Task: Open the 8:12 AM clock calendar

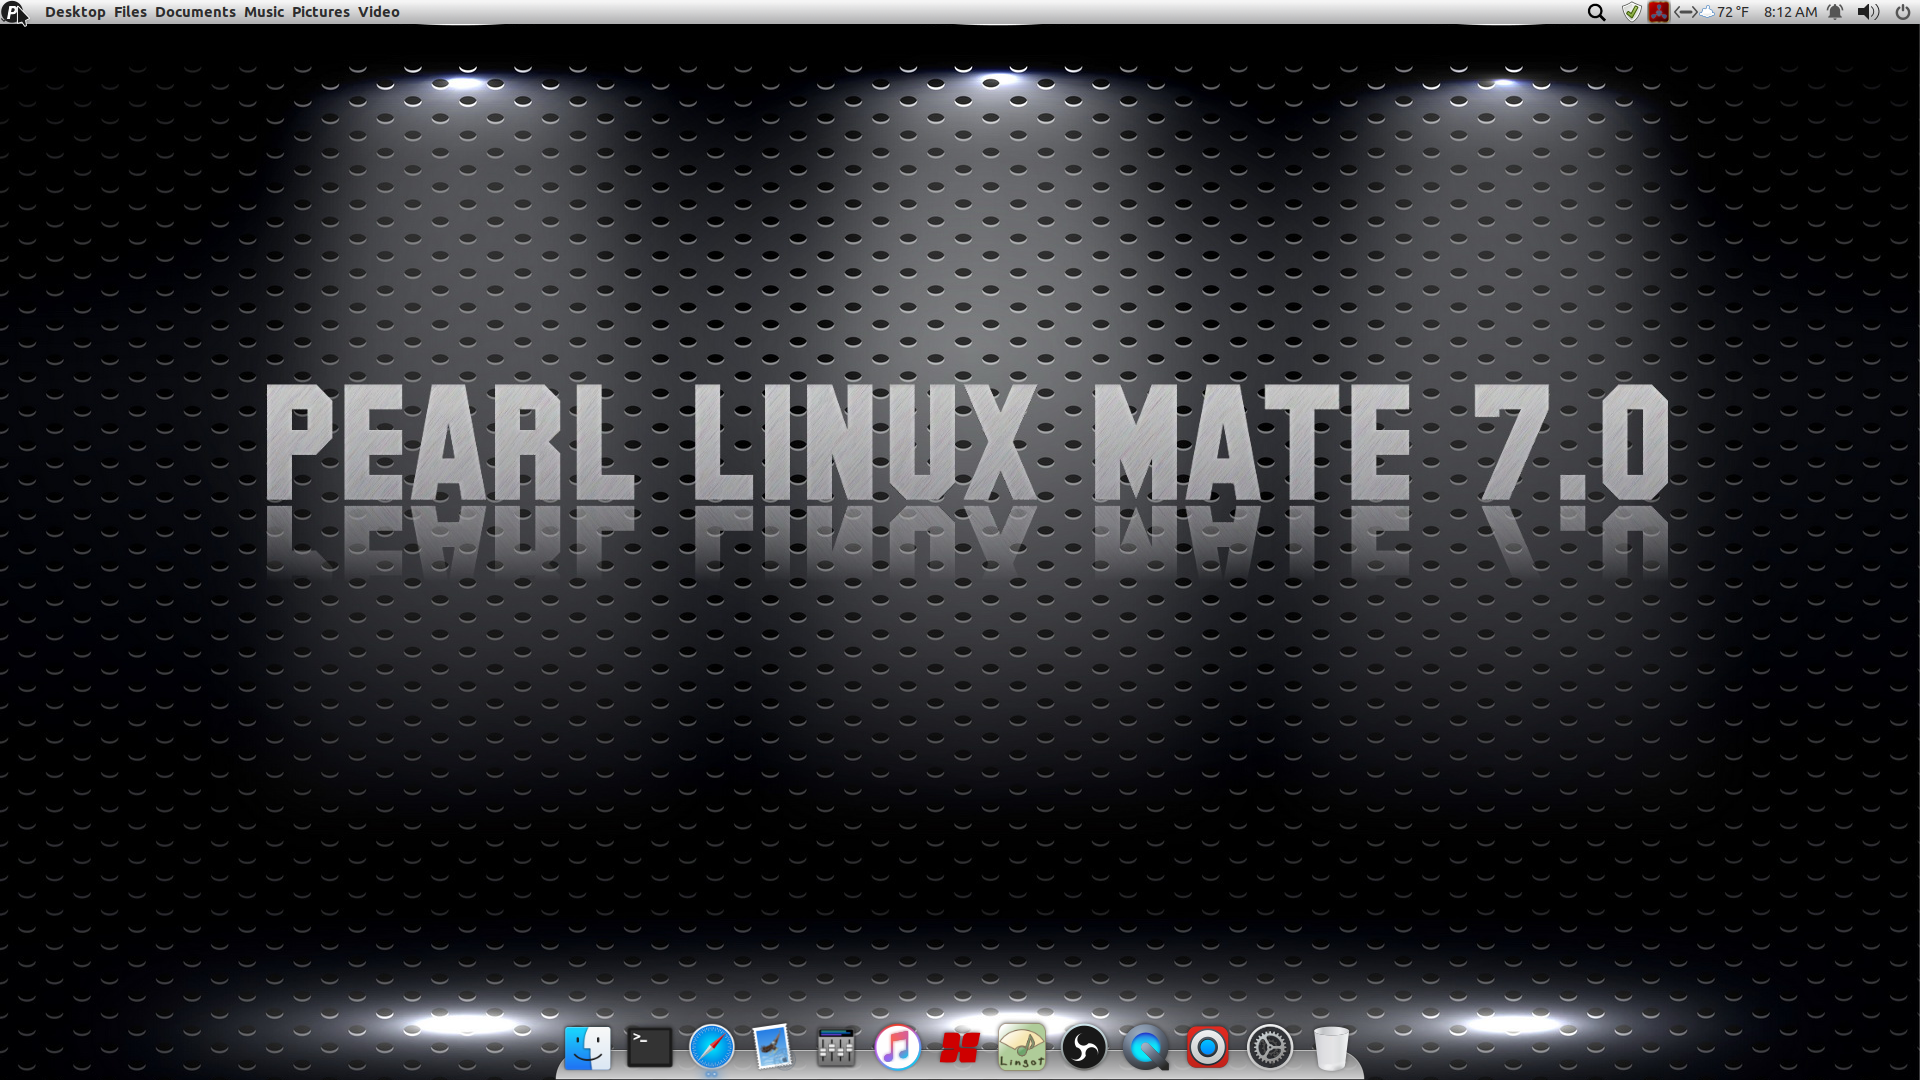Action: tap(1790, 12)
